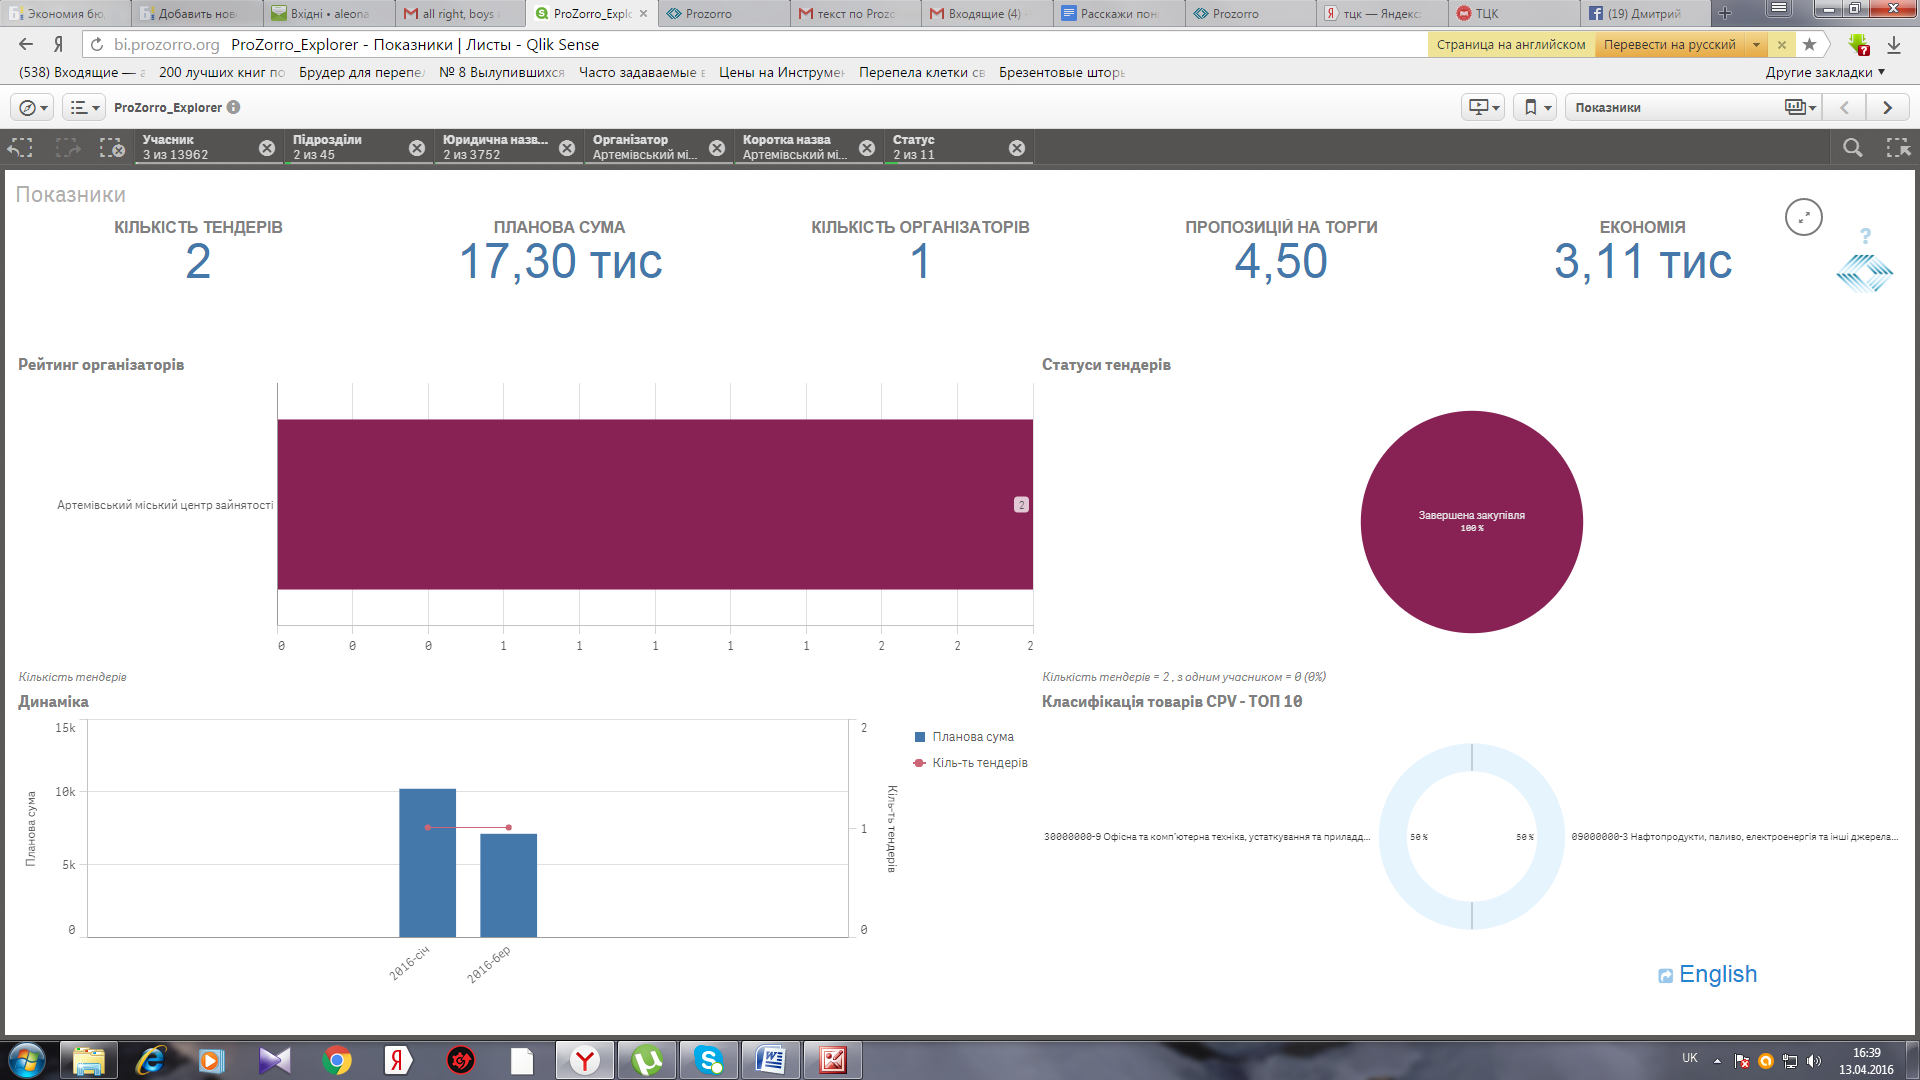This screenshot has height=1080, width=1920.
Task: Open the selections search tool
Action: (1852, 148)
